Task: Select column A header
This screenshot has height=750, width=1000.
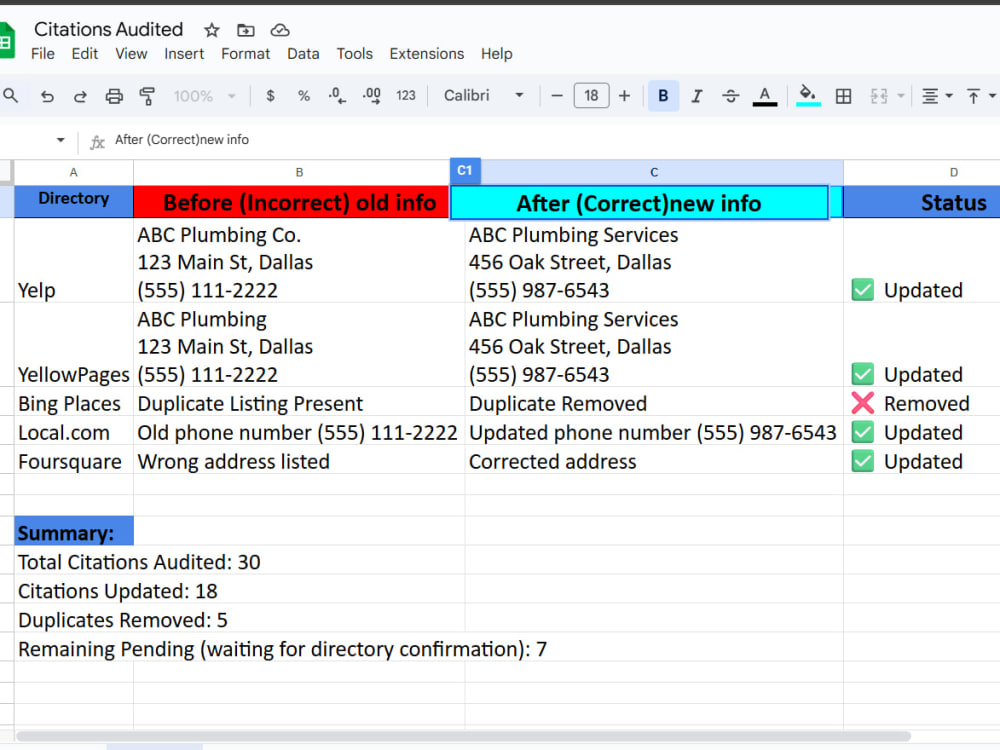Action: click(74, 172)
